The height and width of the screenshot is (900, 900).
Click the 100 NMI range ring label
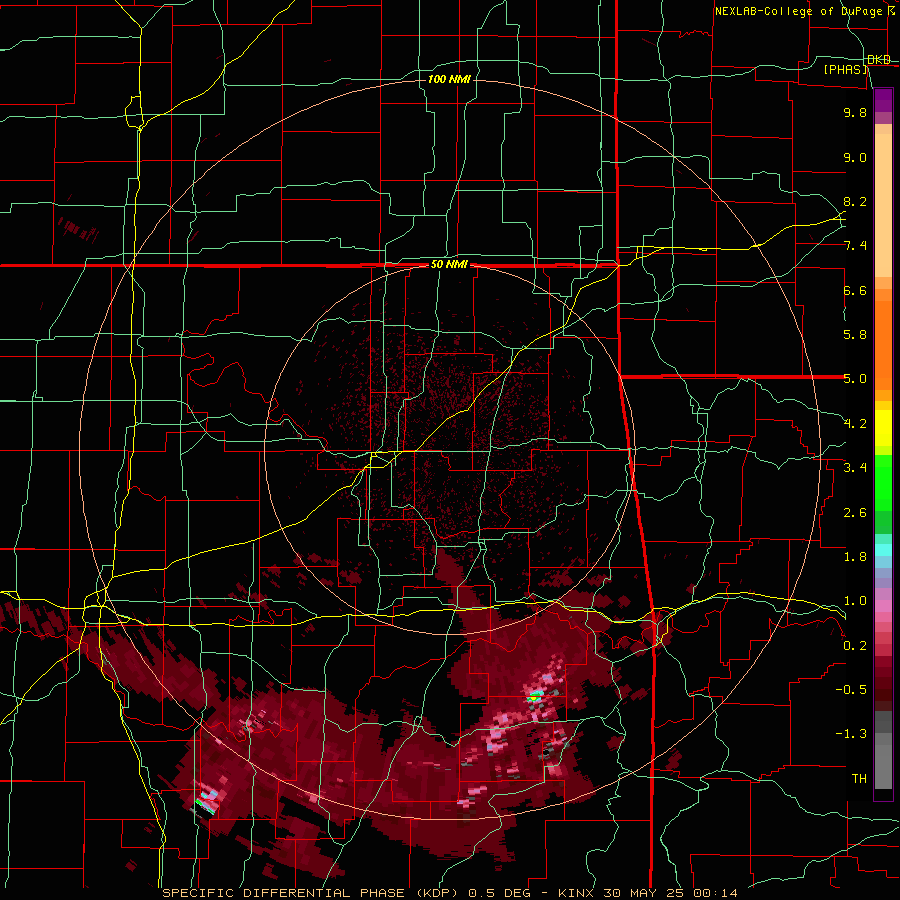(x=449, y=79)
